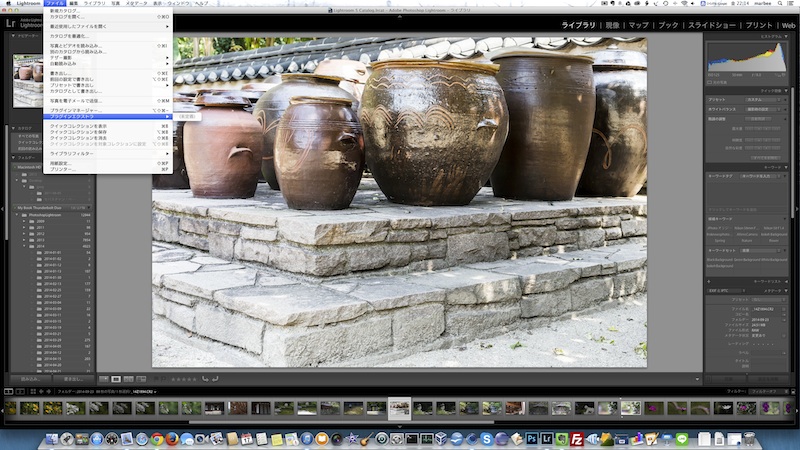
Task: Switch to the 現像 module
Action: point(612,25)
